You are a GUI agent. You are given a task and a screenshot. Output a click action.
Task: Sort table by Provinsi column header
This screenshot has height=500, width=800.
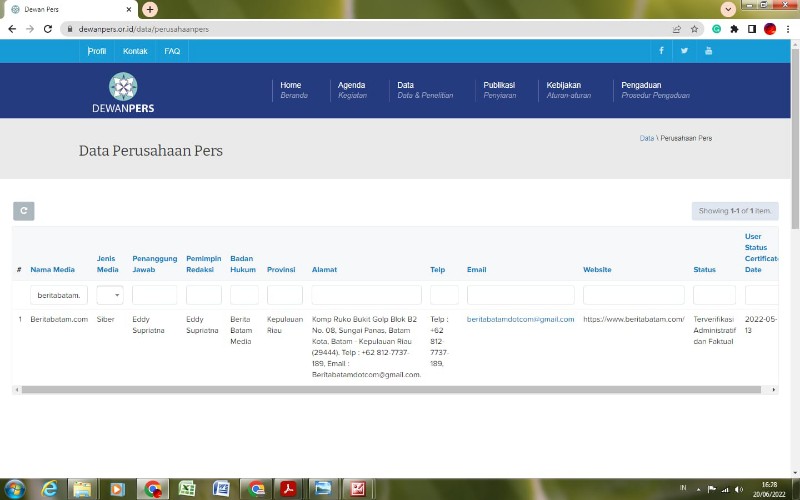281,269
